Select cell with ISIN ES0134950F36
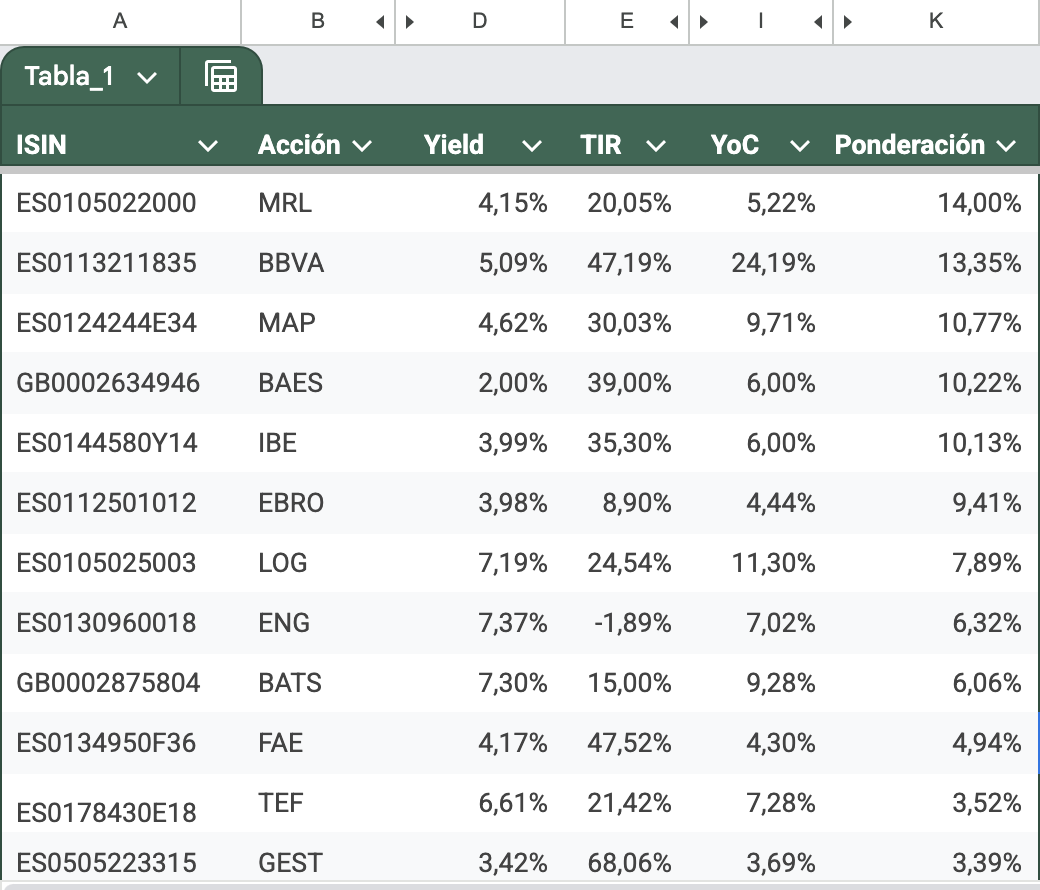 (121, 743)
